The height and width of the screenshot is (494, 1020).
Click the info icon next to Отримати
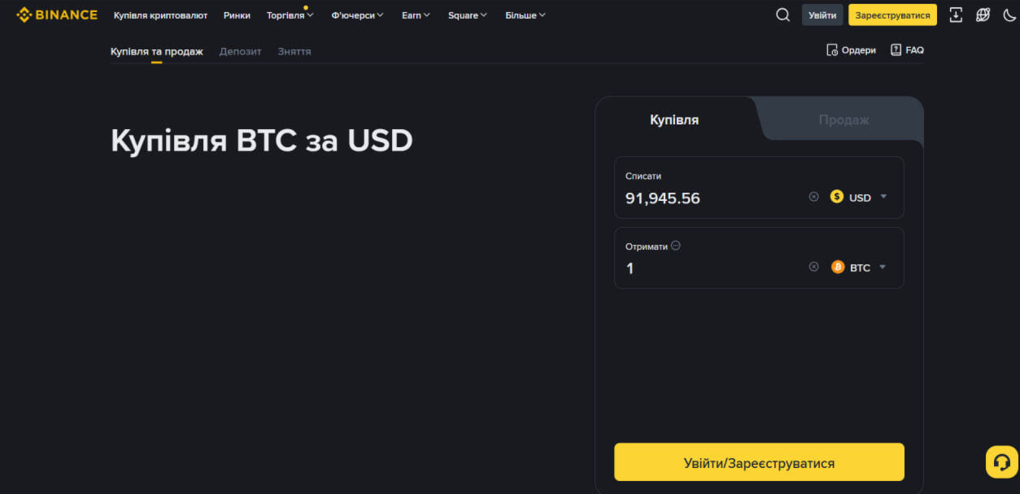tap(676, 246)
